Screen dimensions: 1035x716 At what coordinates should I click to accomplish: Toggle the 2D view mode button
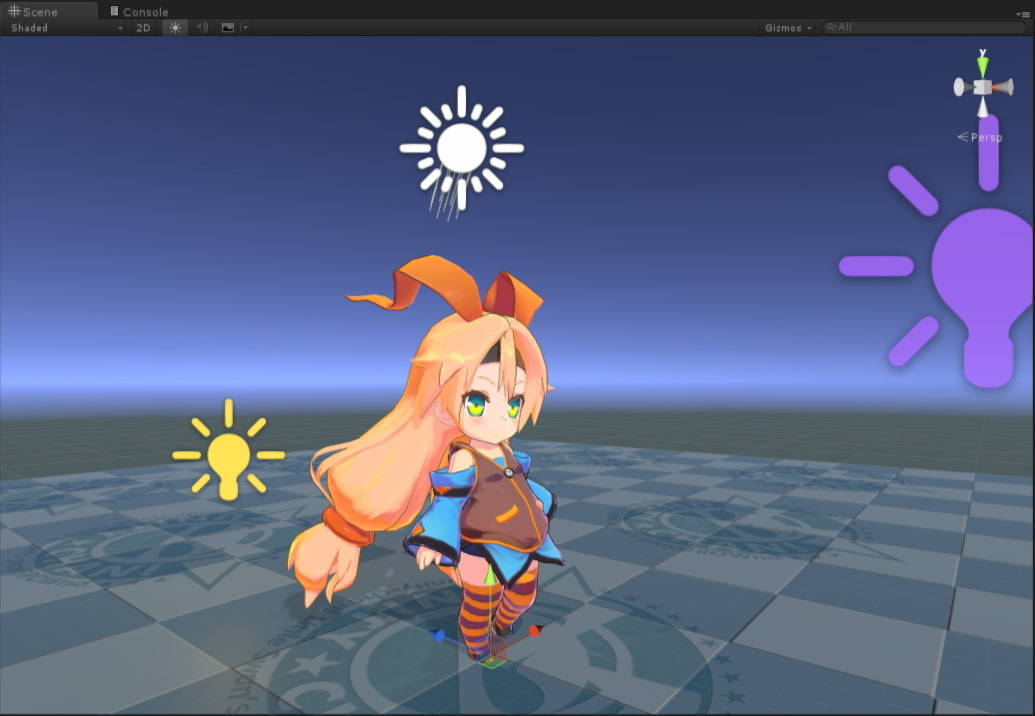pos(143,28)
